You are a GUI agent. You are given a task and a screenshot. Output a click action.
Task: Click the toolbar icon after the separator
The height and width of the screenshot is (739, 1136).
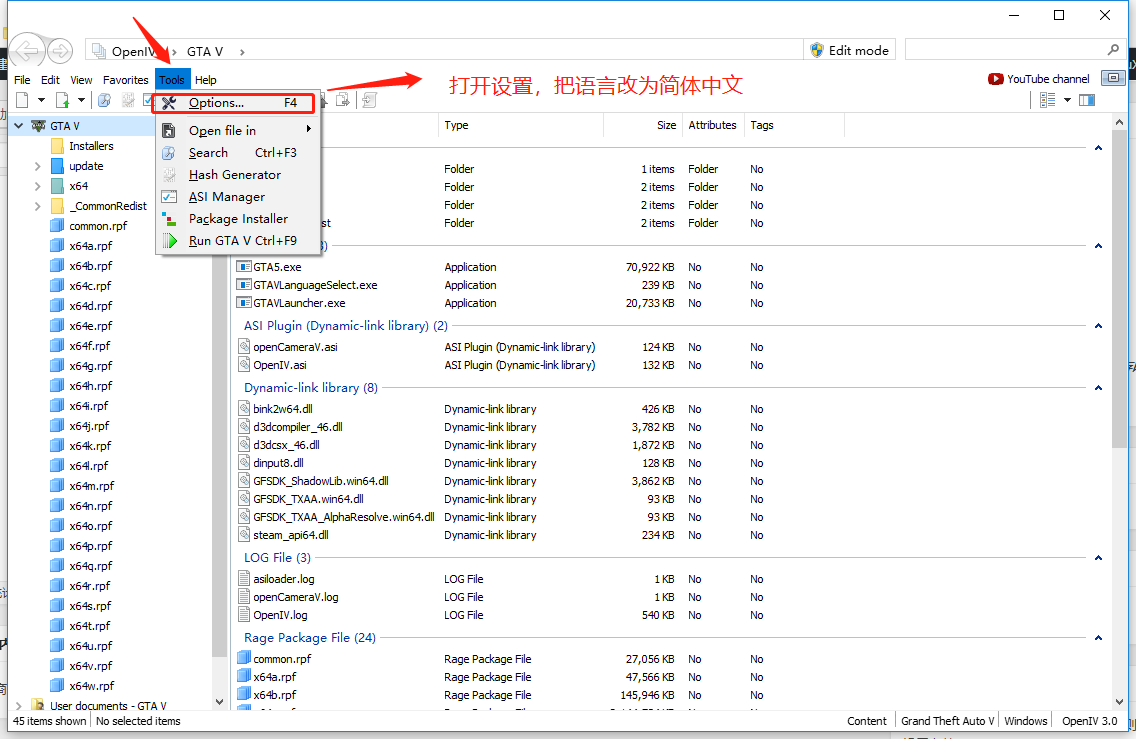[x=369, y=100]
